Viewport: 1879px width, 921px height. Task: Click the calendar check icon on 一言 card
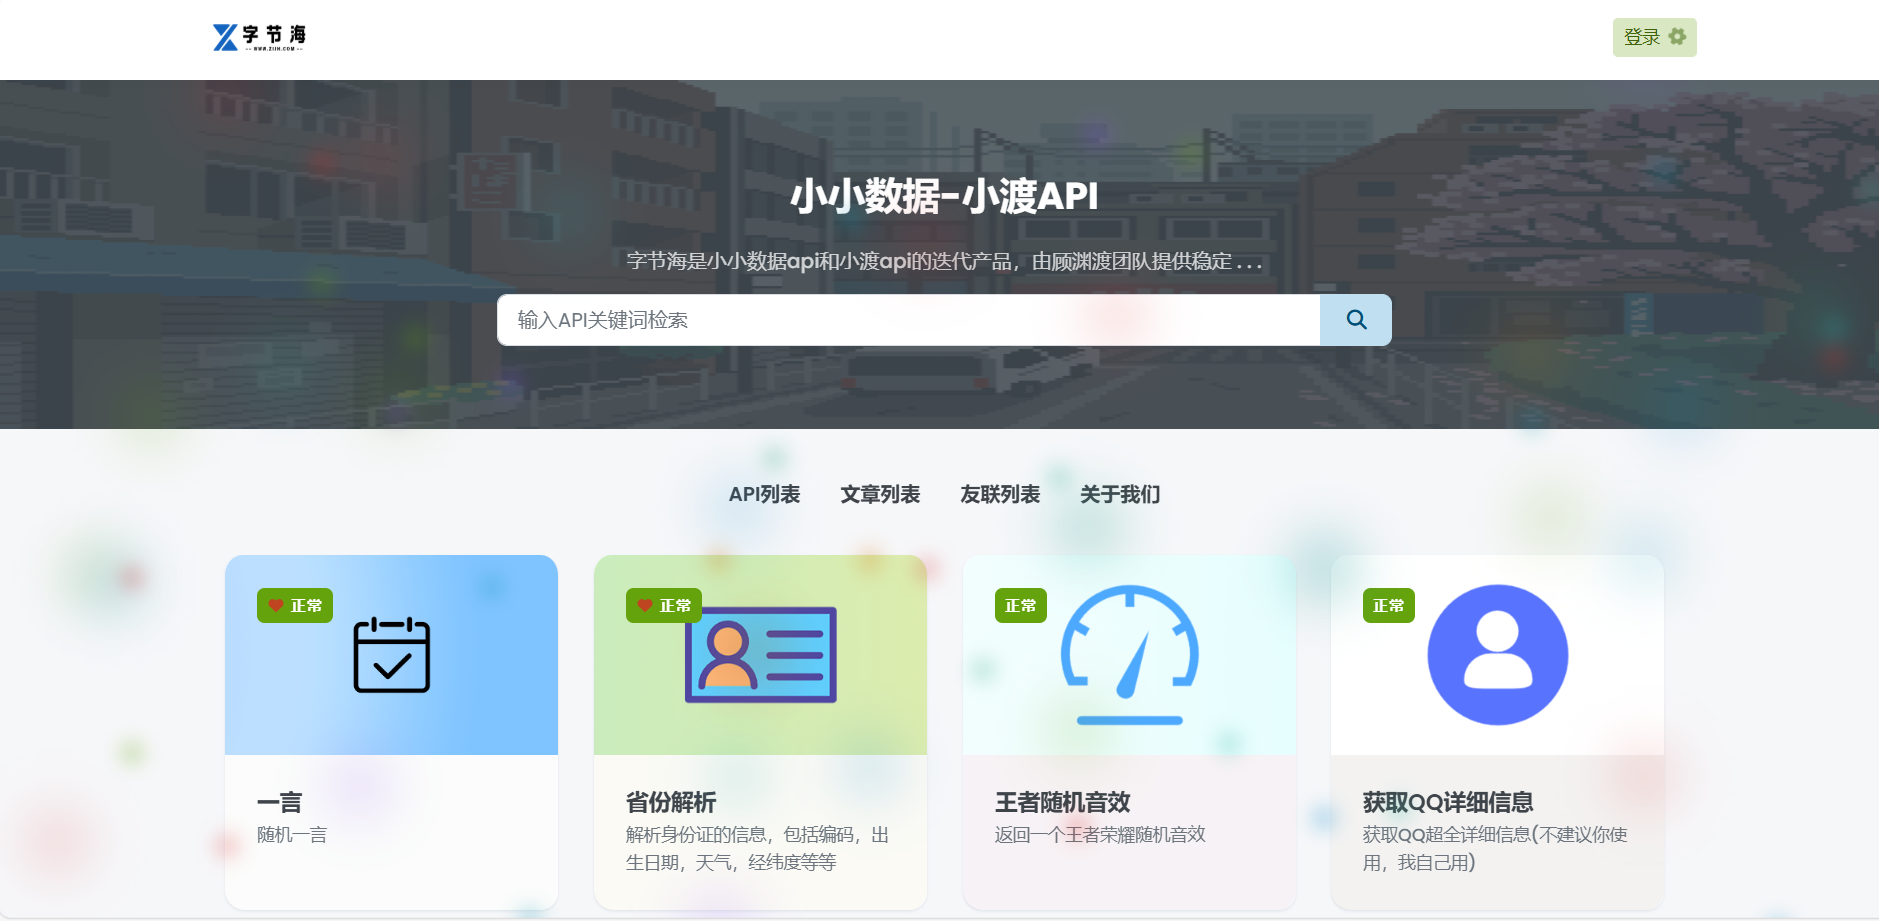(x=391, y=655)
